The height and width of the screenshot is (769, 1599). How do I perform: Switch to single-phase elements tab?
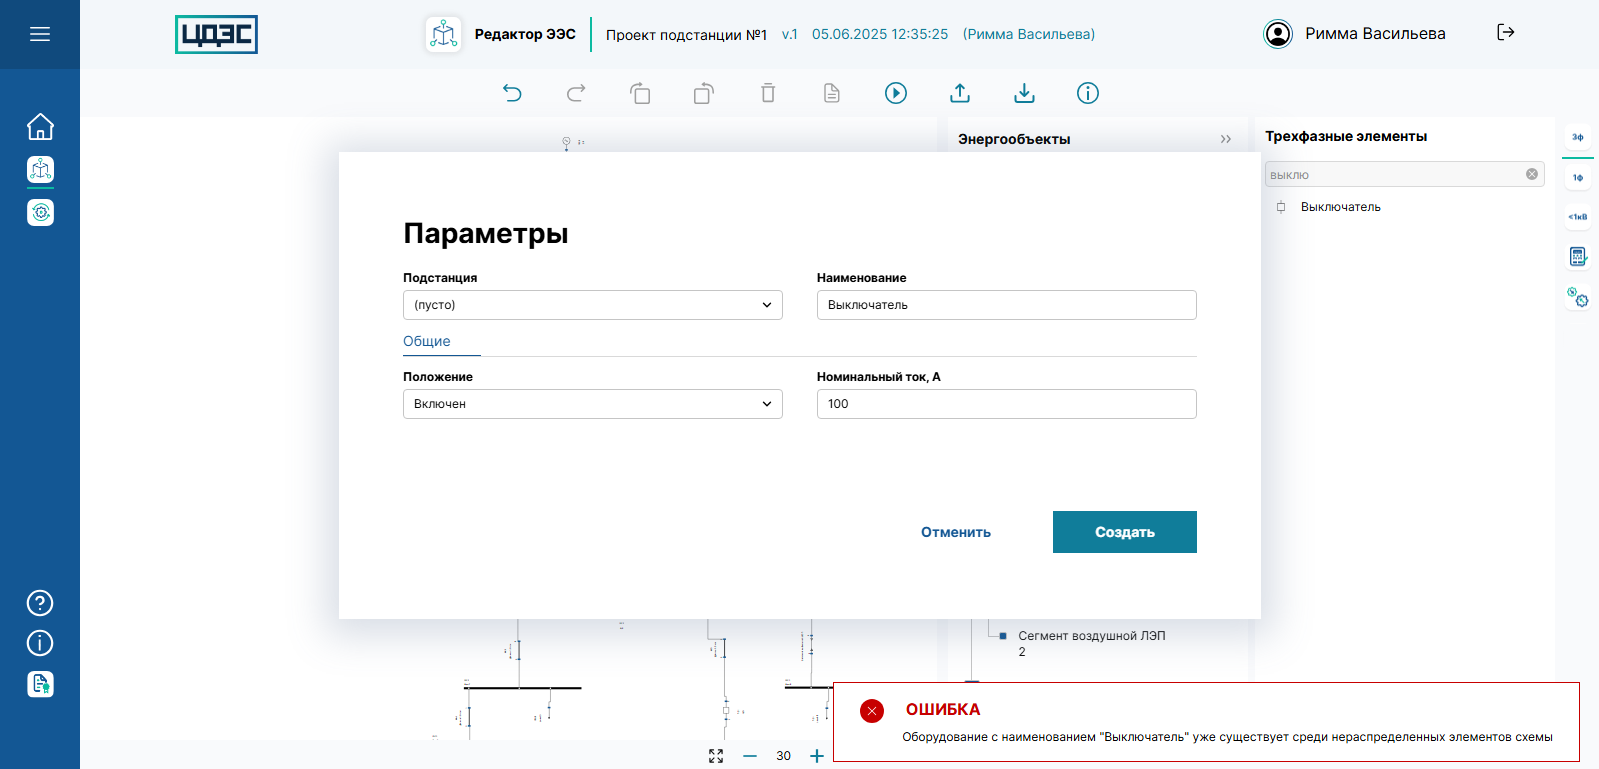1578,178
